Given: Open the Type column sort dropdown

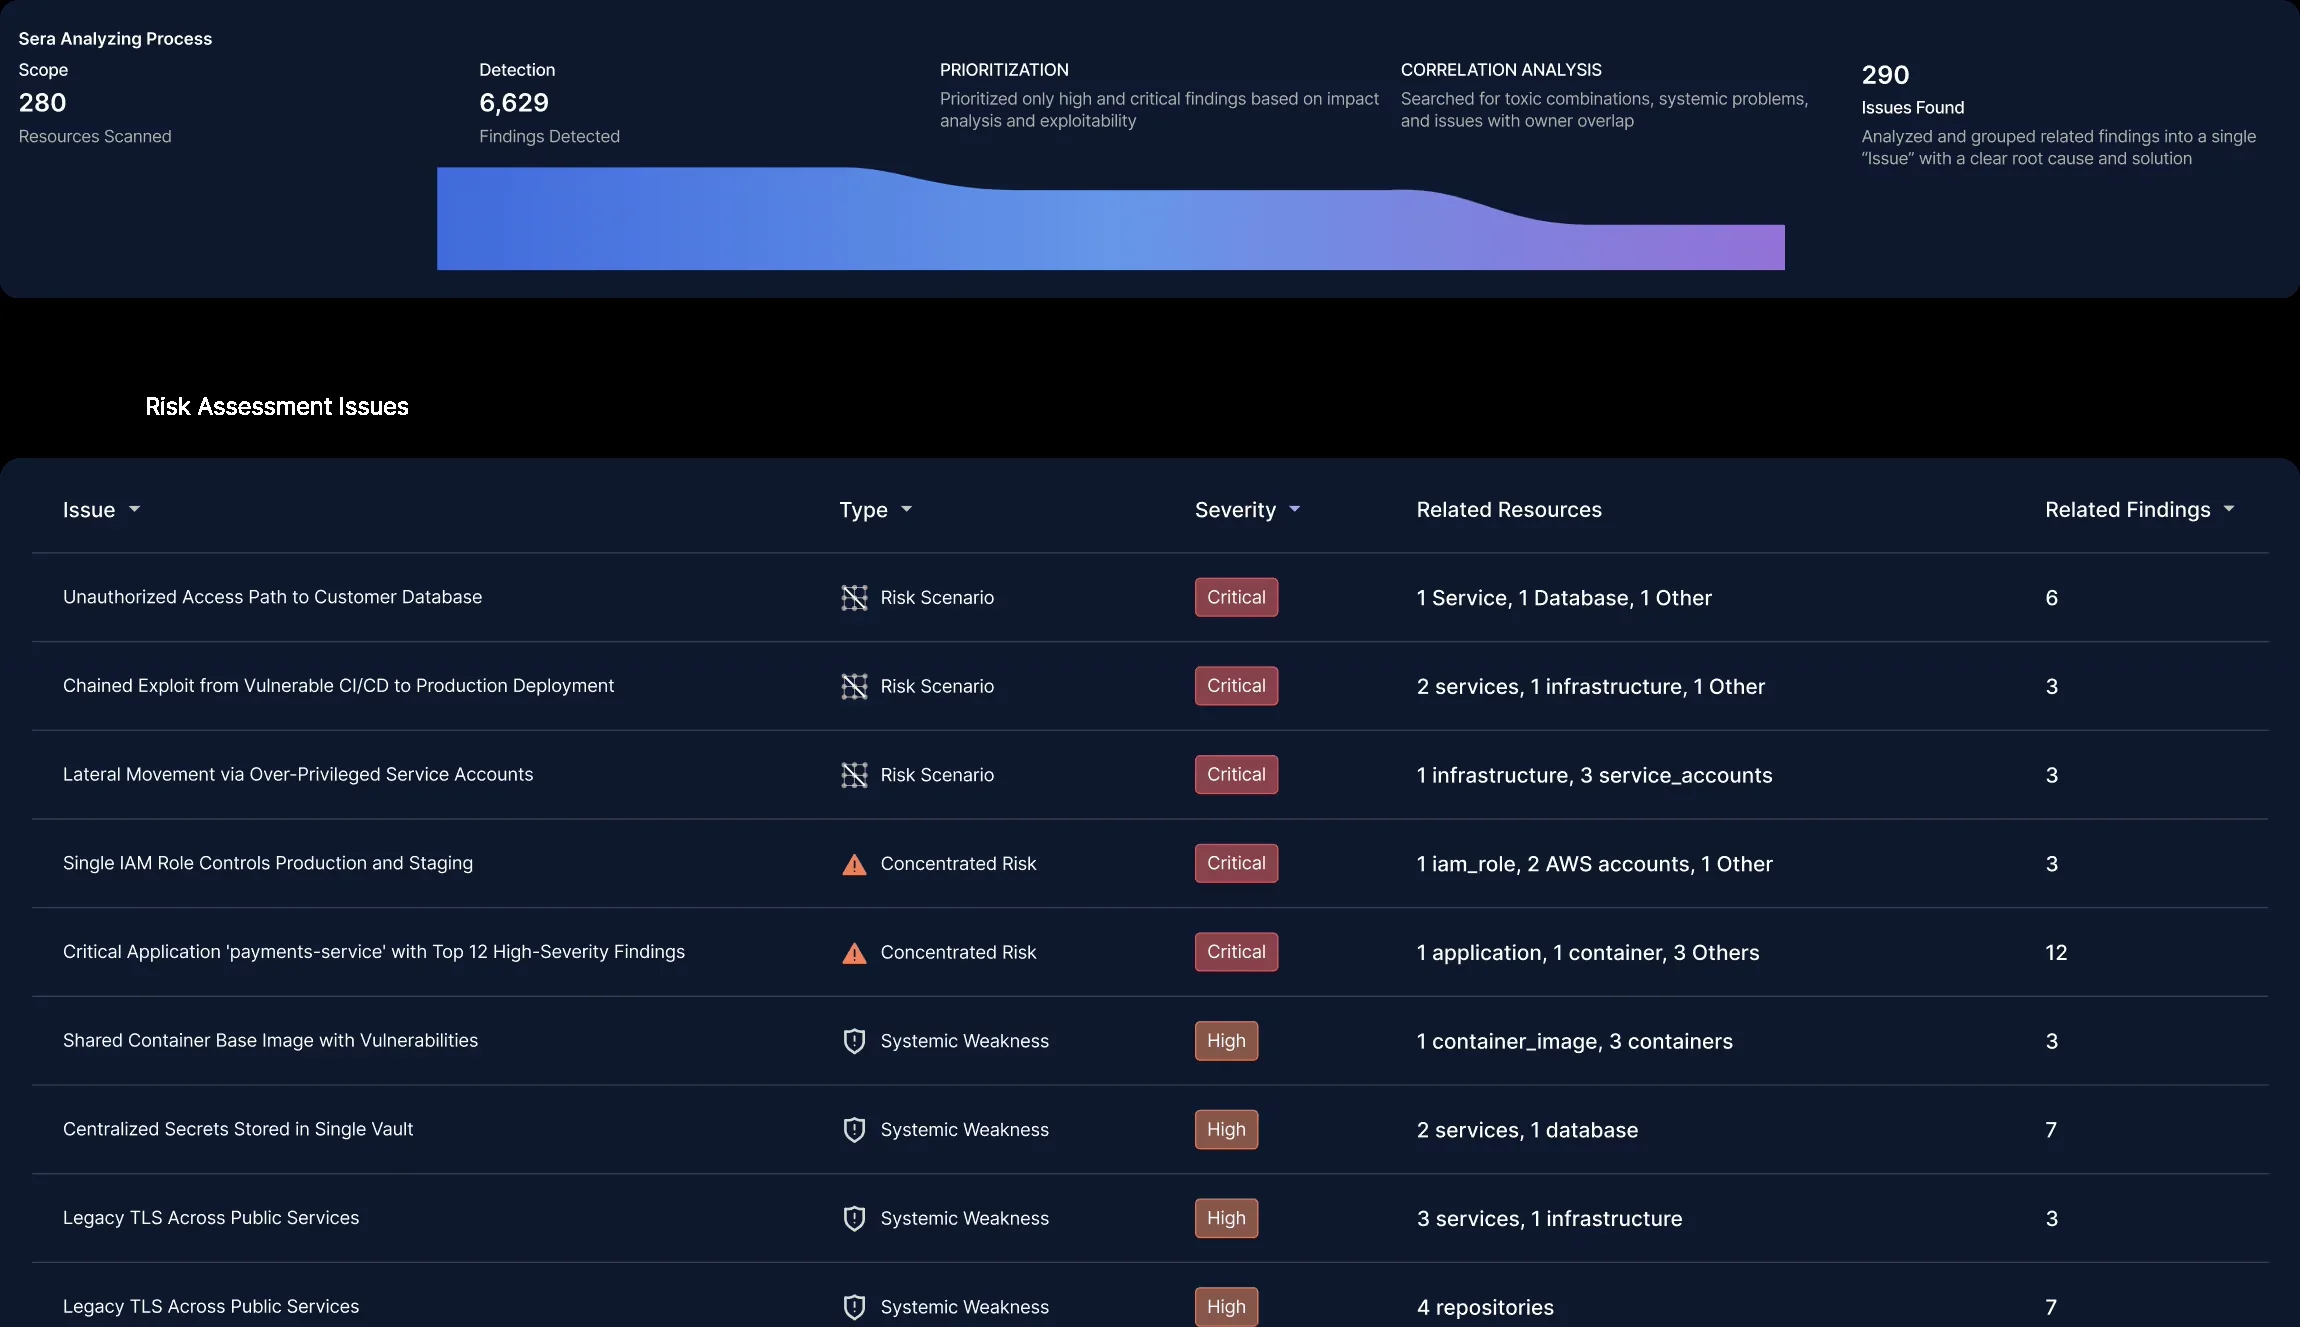Looking at the screenshot, I should click(x=907, y=509).
